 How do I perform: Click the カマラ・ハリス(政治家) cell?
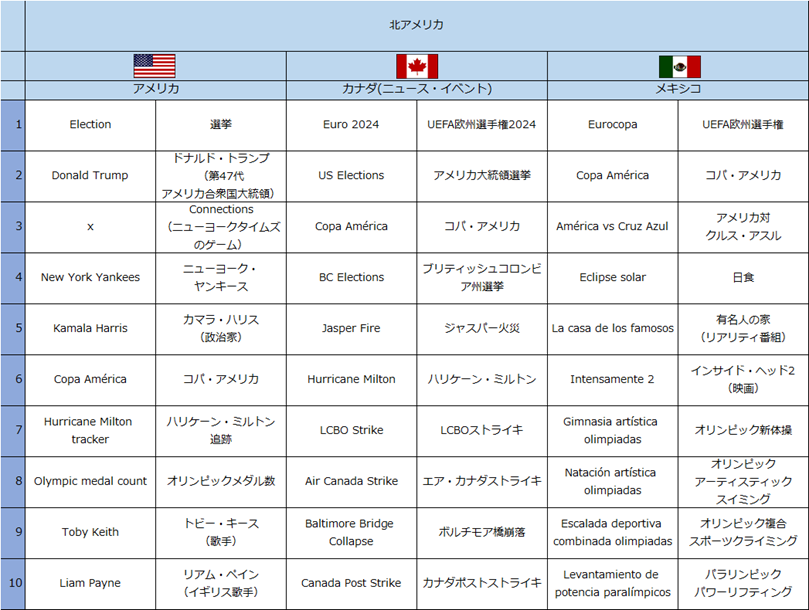click(x=221, y=328)
